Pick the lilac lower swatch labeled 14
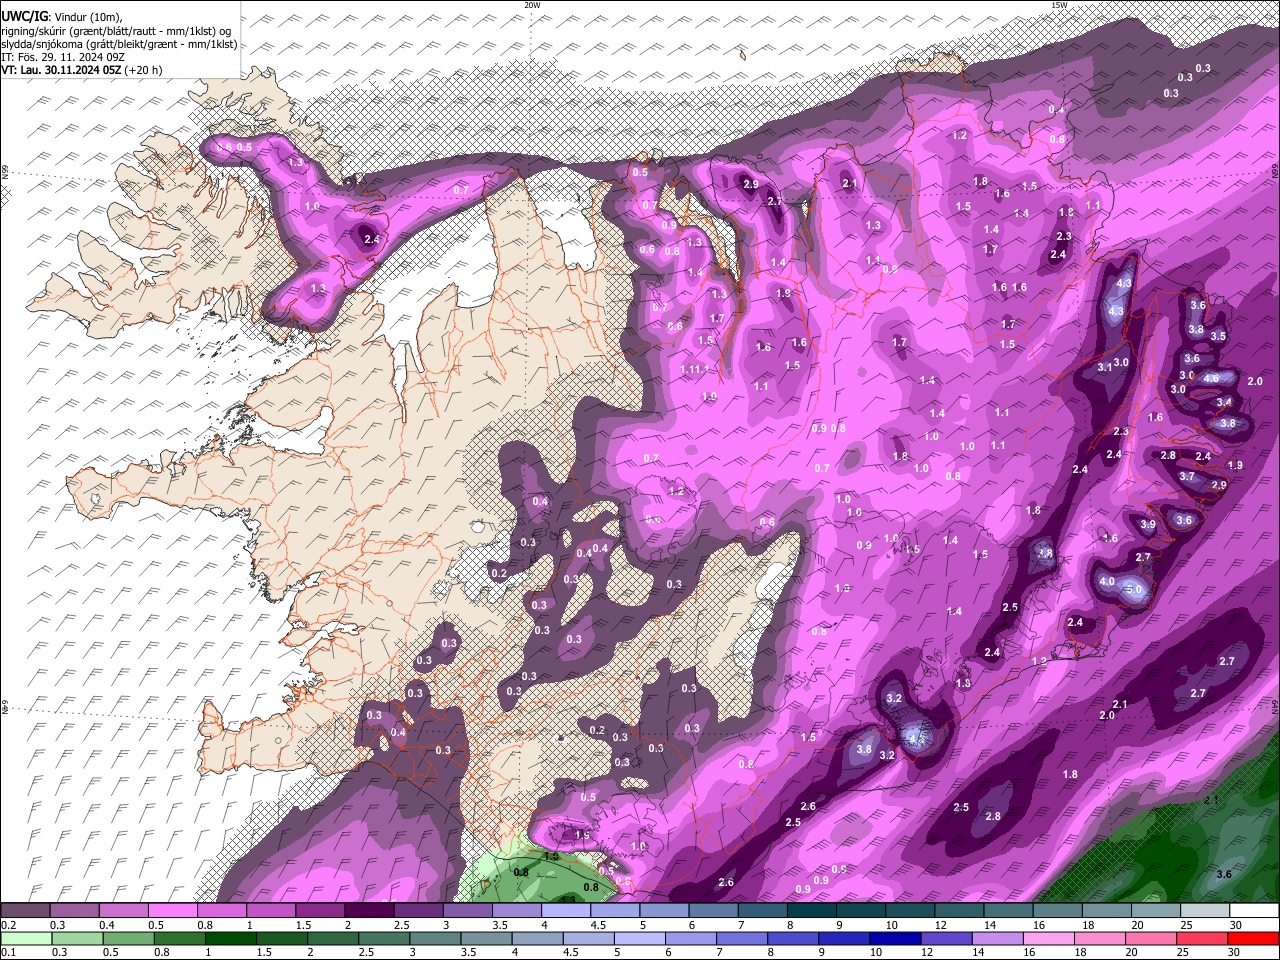The height and width of the screenshot is (960, 1280). (x=998, y=939)
